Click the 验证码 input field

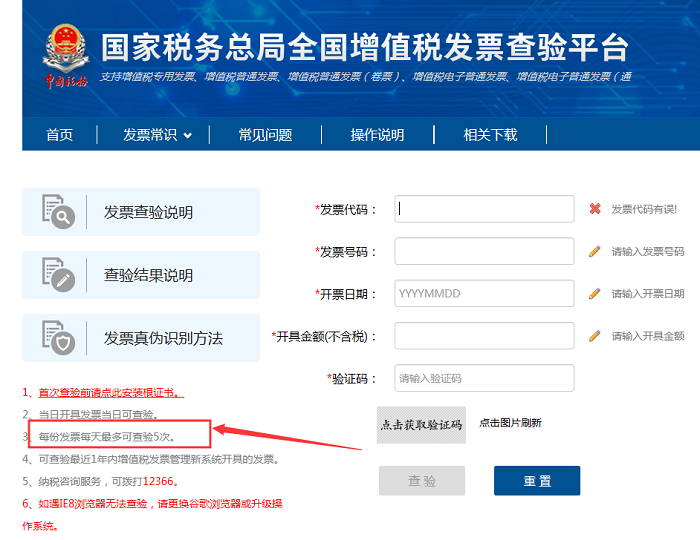click(484, 378)
